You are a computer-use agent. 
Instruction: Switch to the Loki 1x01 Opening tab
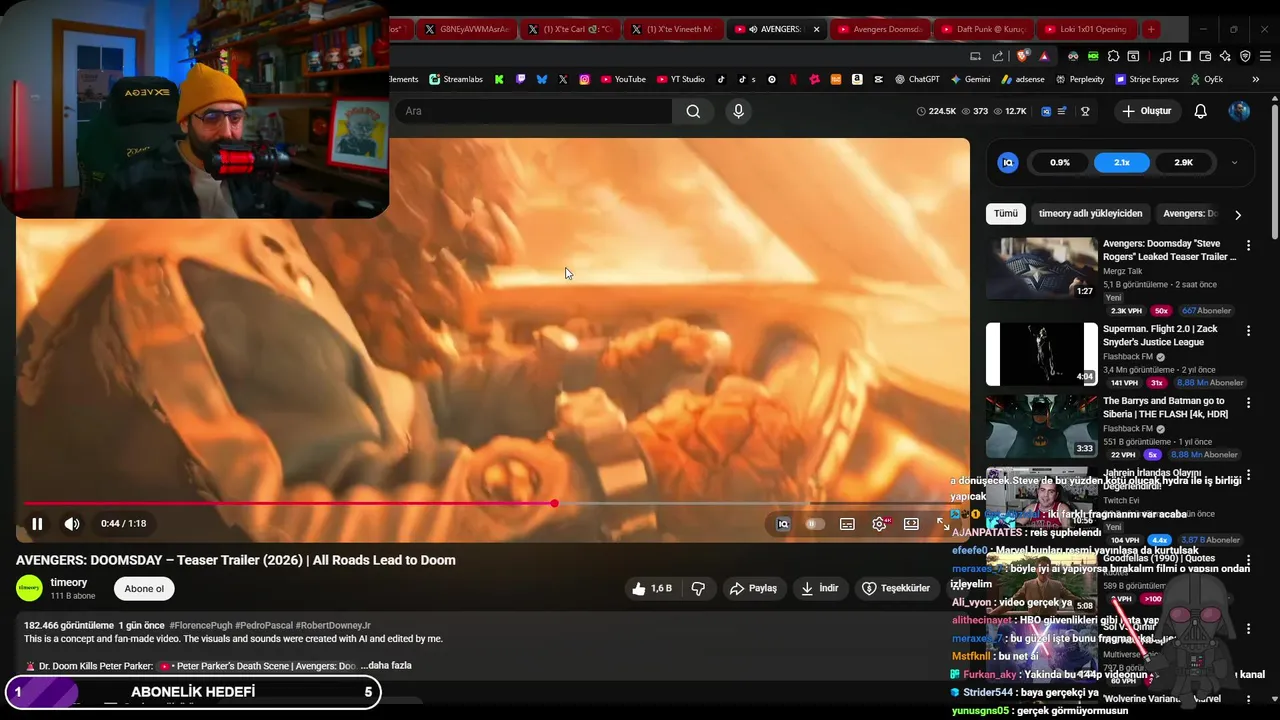tap(1085, 29)
